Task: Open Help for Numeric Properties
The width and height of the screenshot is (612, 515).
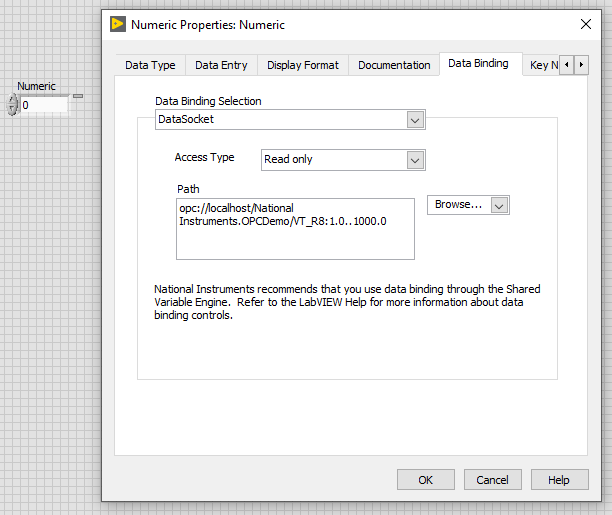Action: click(x=559, y=480)
